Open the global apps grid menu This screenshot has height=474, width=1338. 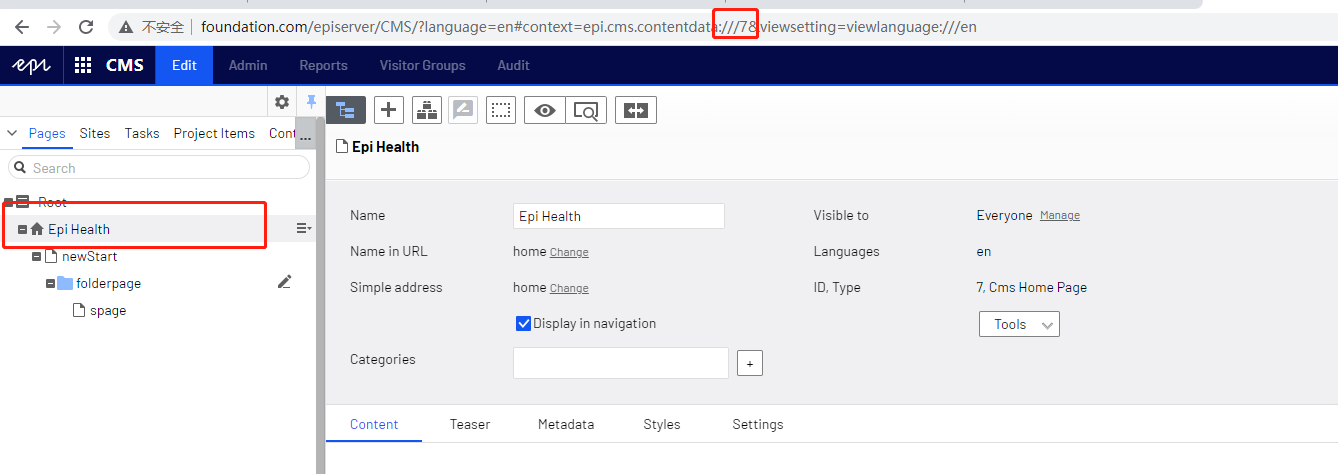point(83,65)
